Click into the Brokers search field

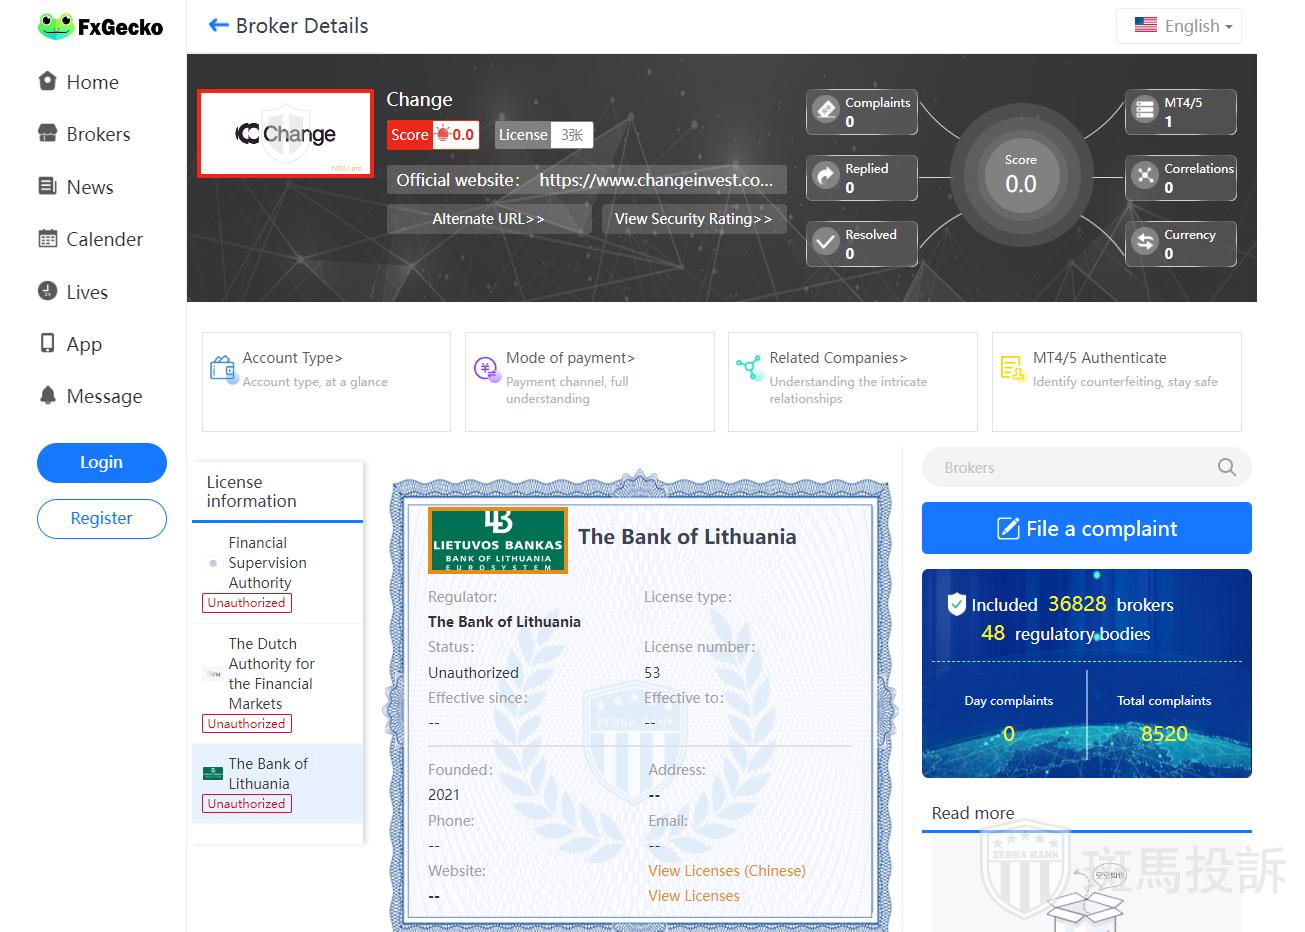coord(1070,467)
